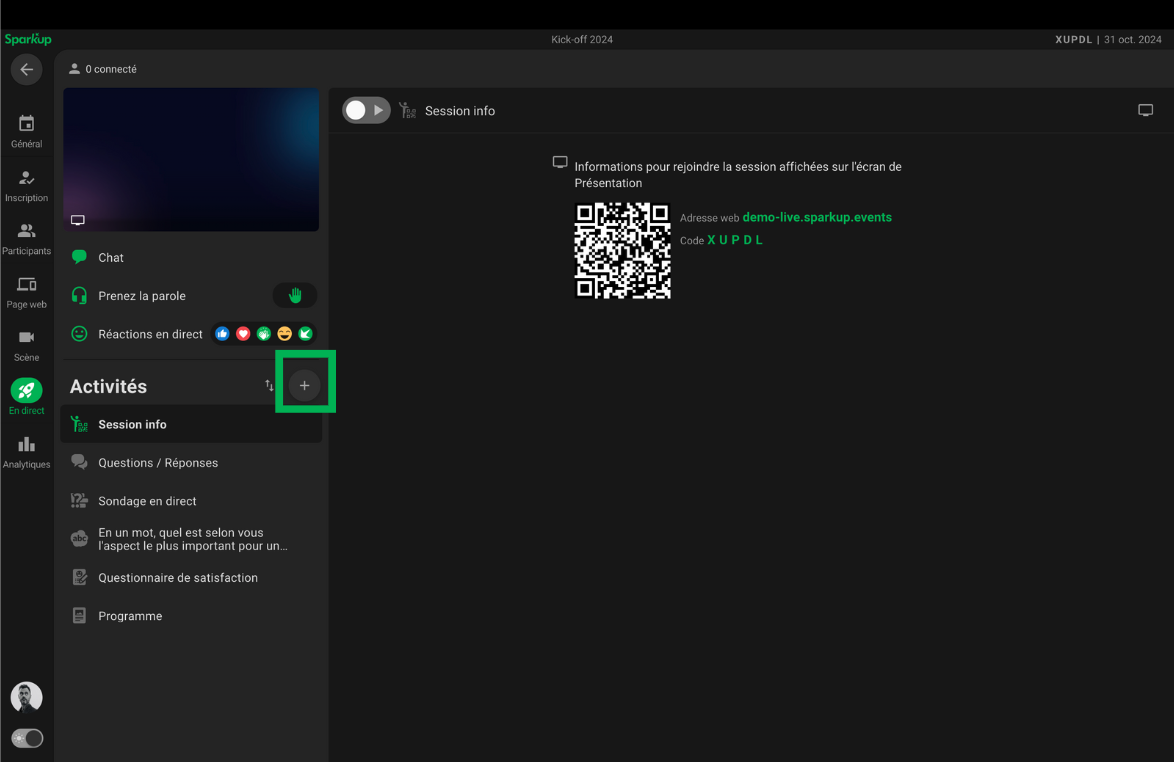Screen dimensions: 1174x762
Task: Add a new activity with plus button
Action: click(305, 386)
